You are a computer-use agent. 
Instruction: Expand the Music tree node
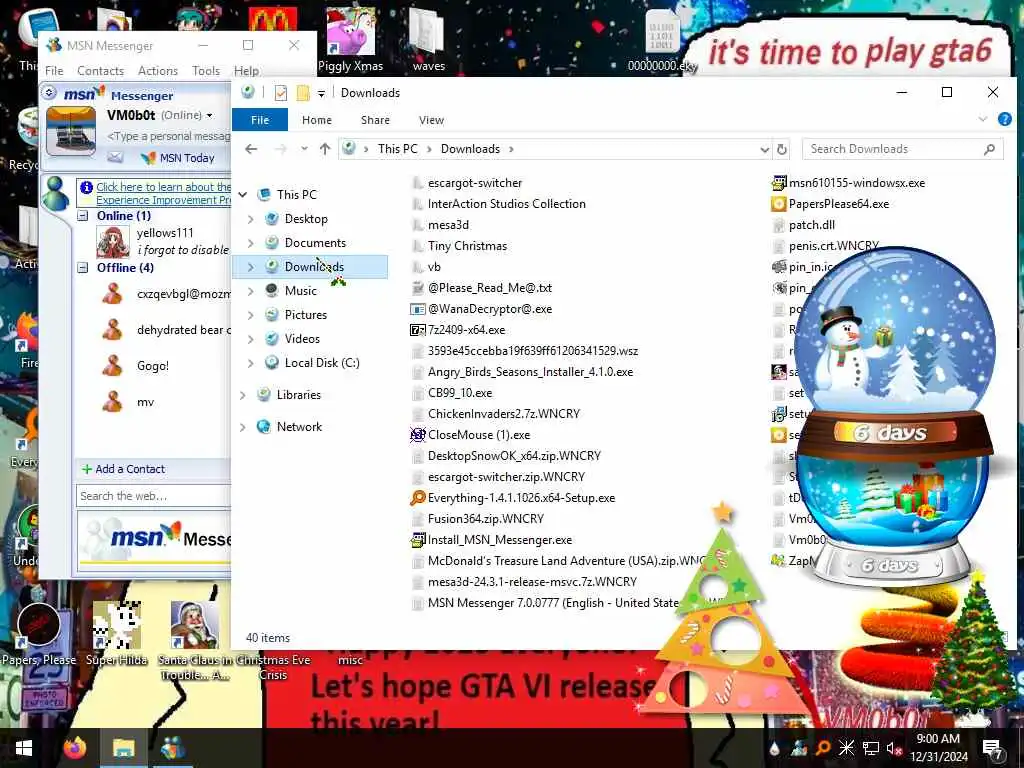click(x=251, y=291)
